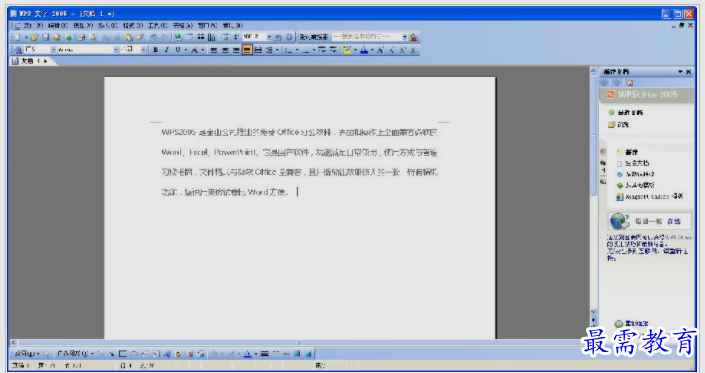Click the font color button in formatting toolbar
The height and width of the screenshot is (373, 705).
[x=364, y=50]
